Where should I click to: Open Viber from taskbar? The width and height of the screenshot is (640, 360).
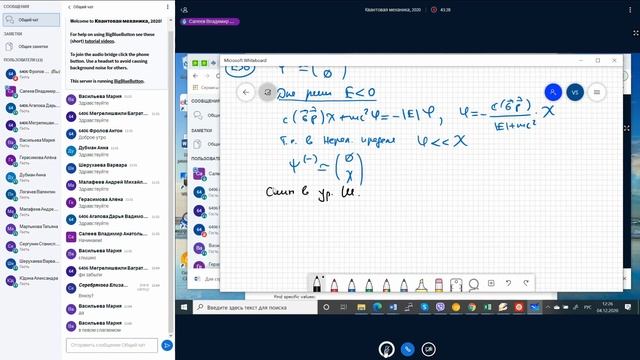(x=440, y=307)
